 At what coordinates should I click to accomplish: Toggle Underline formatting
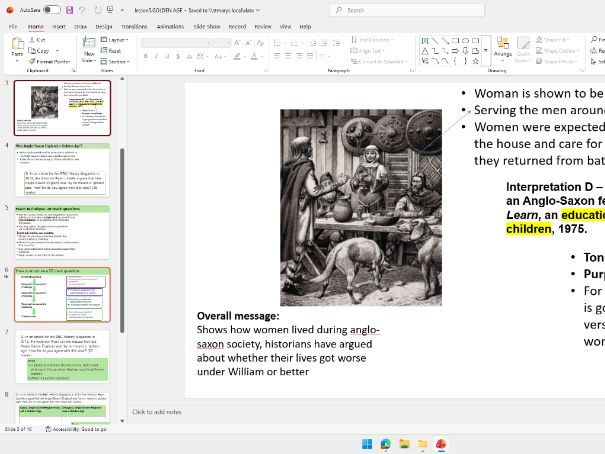[167, 57]
